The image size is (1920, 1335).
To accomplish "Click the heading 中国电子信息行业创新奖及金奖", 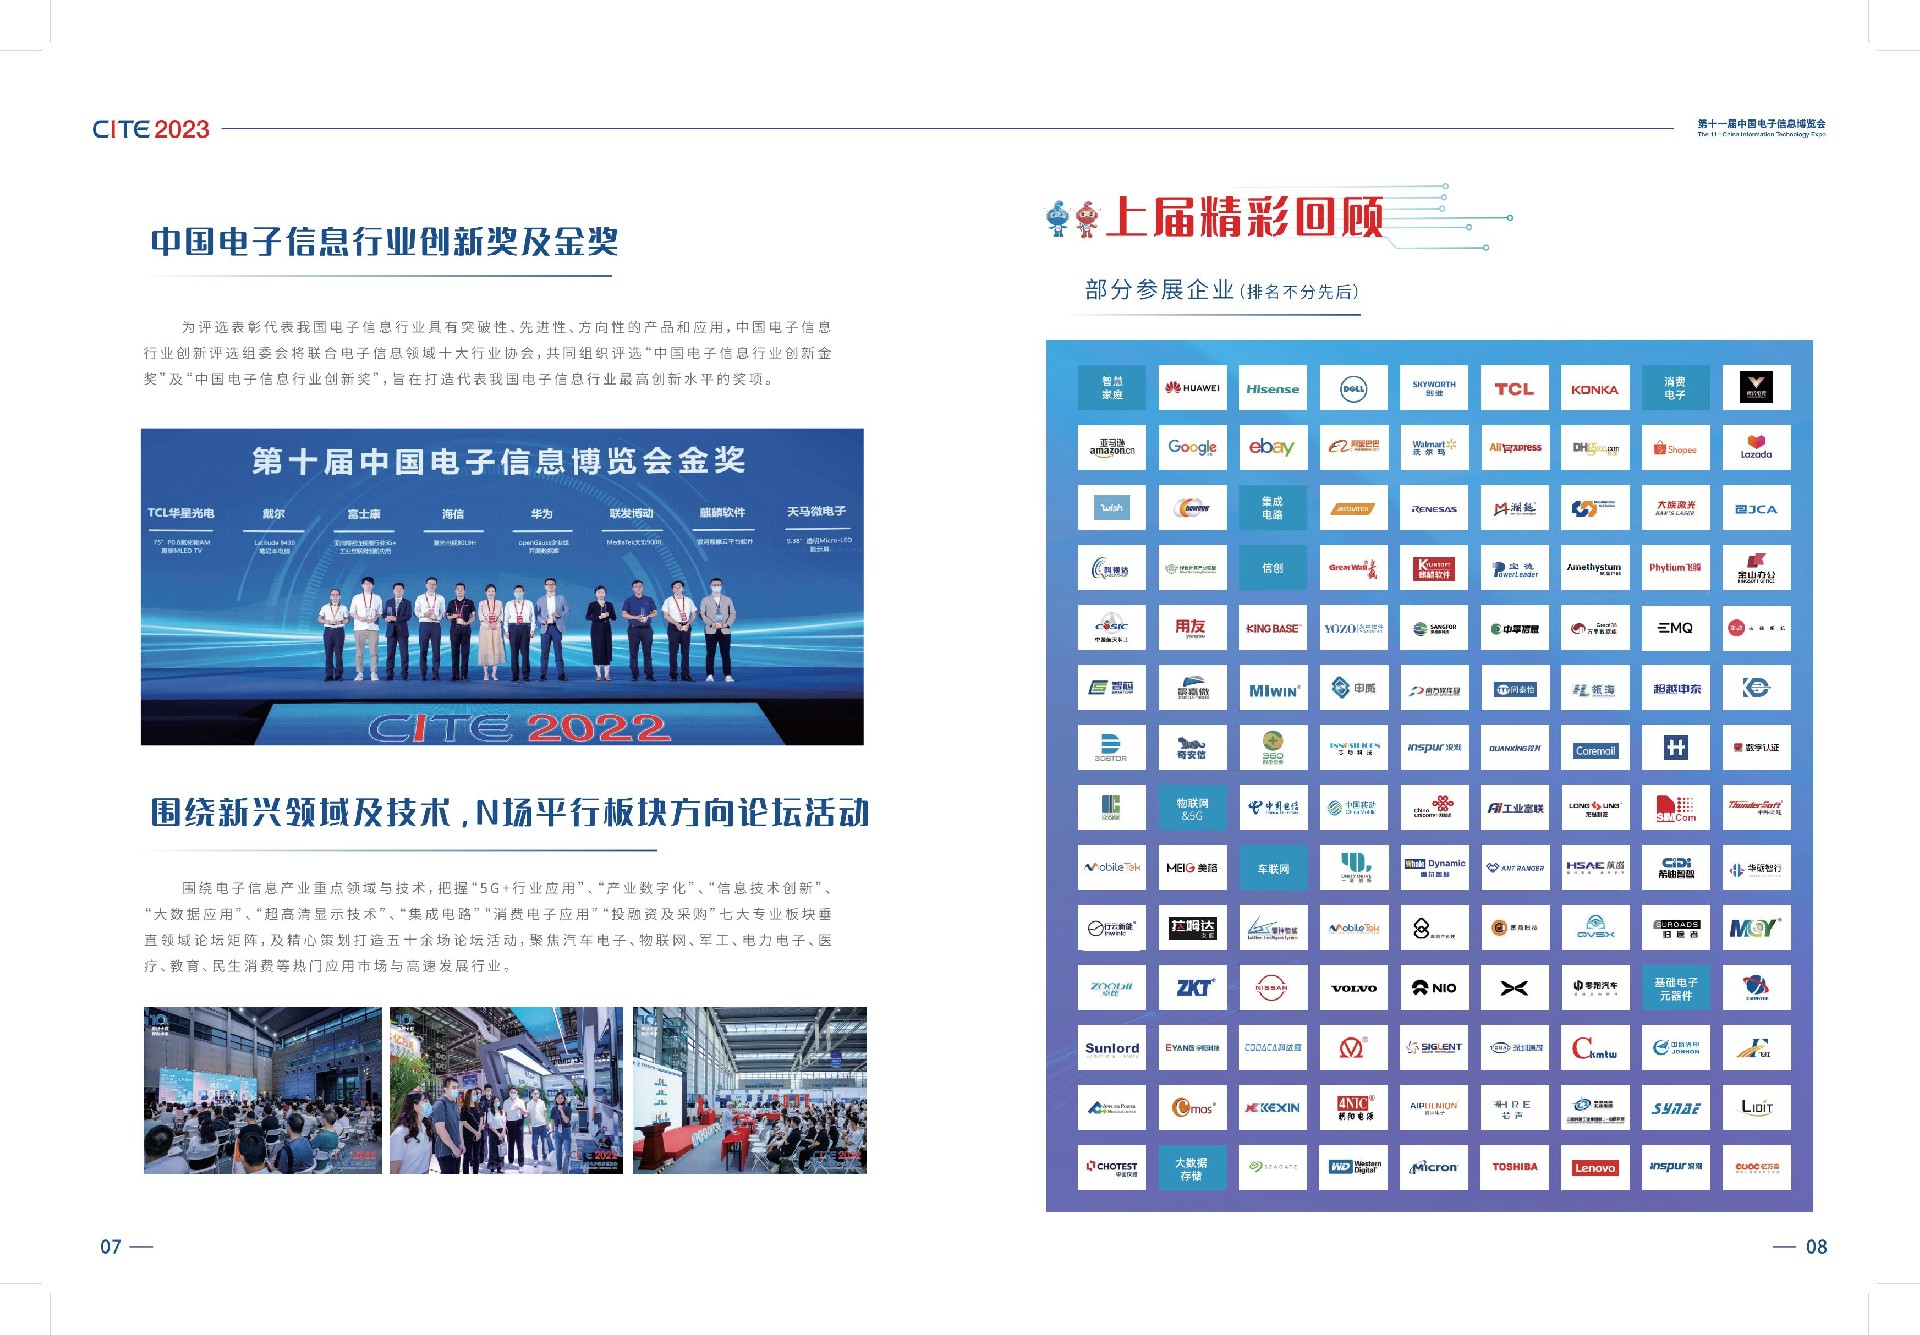I will (384, 241).
